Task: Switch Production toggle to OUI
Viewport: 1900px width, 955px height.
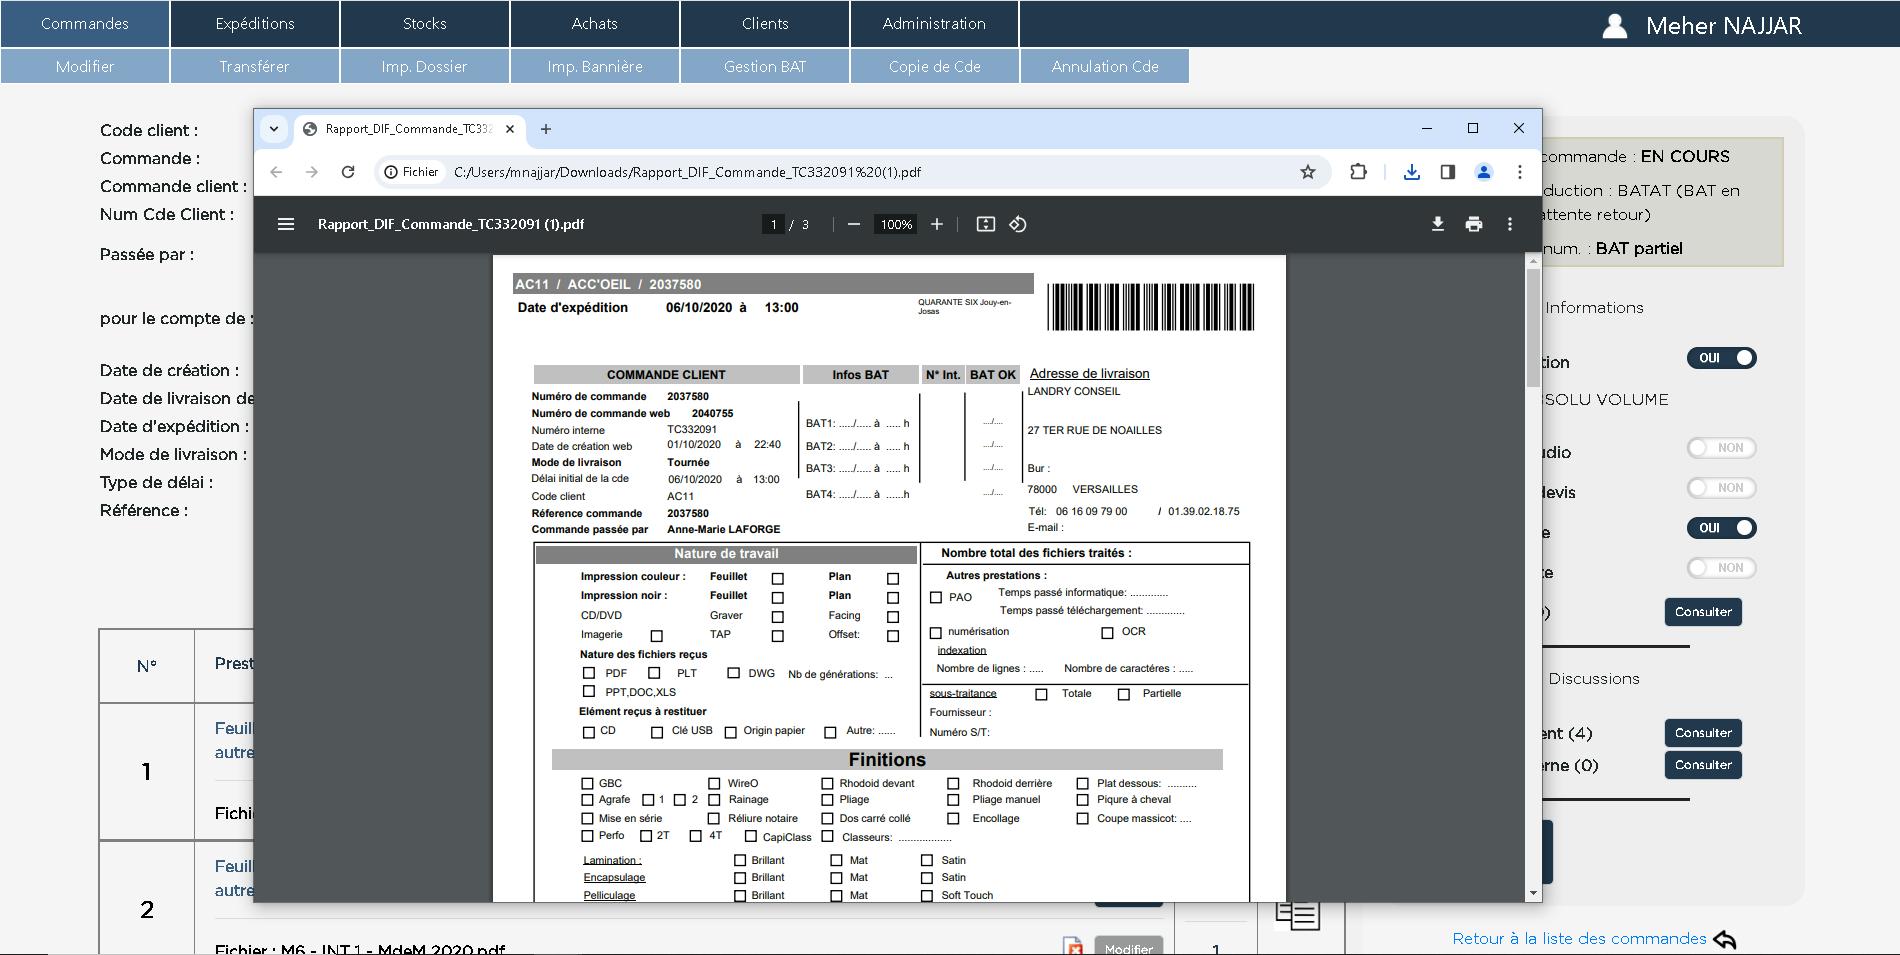Action: click(x=1721, y=357)
